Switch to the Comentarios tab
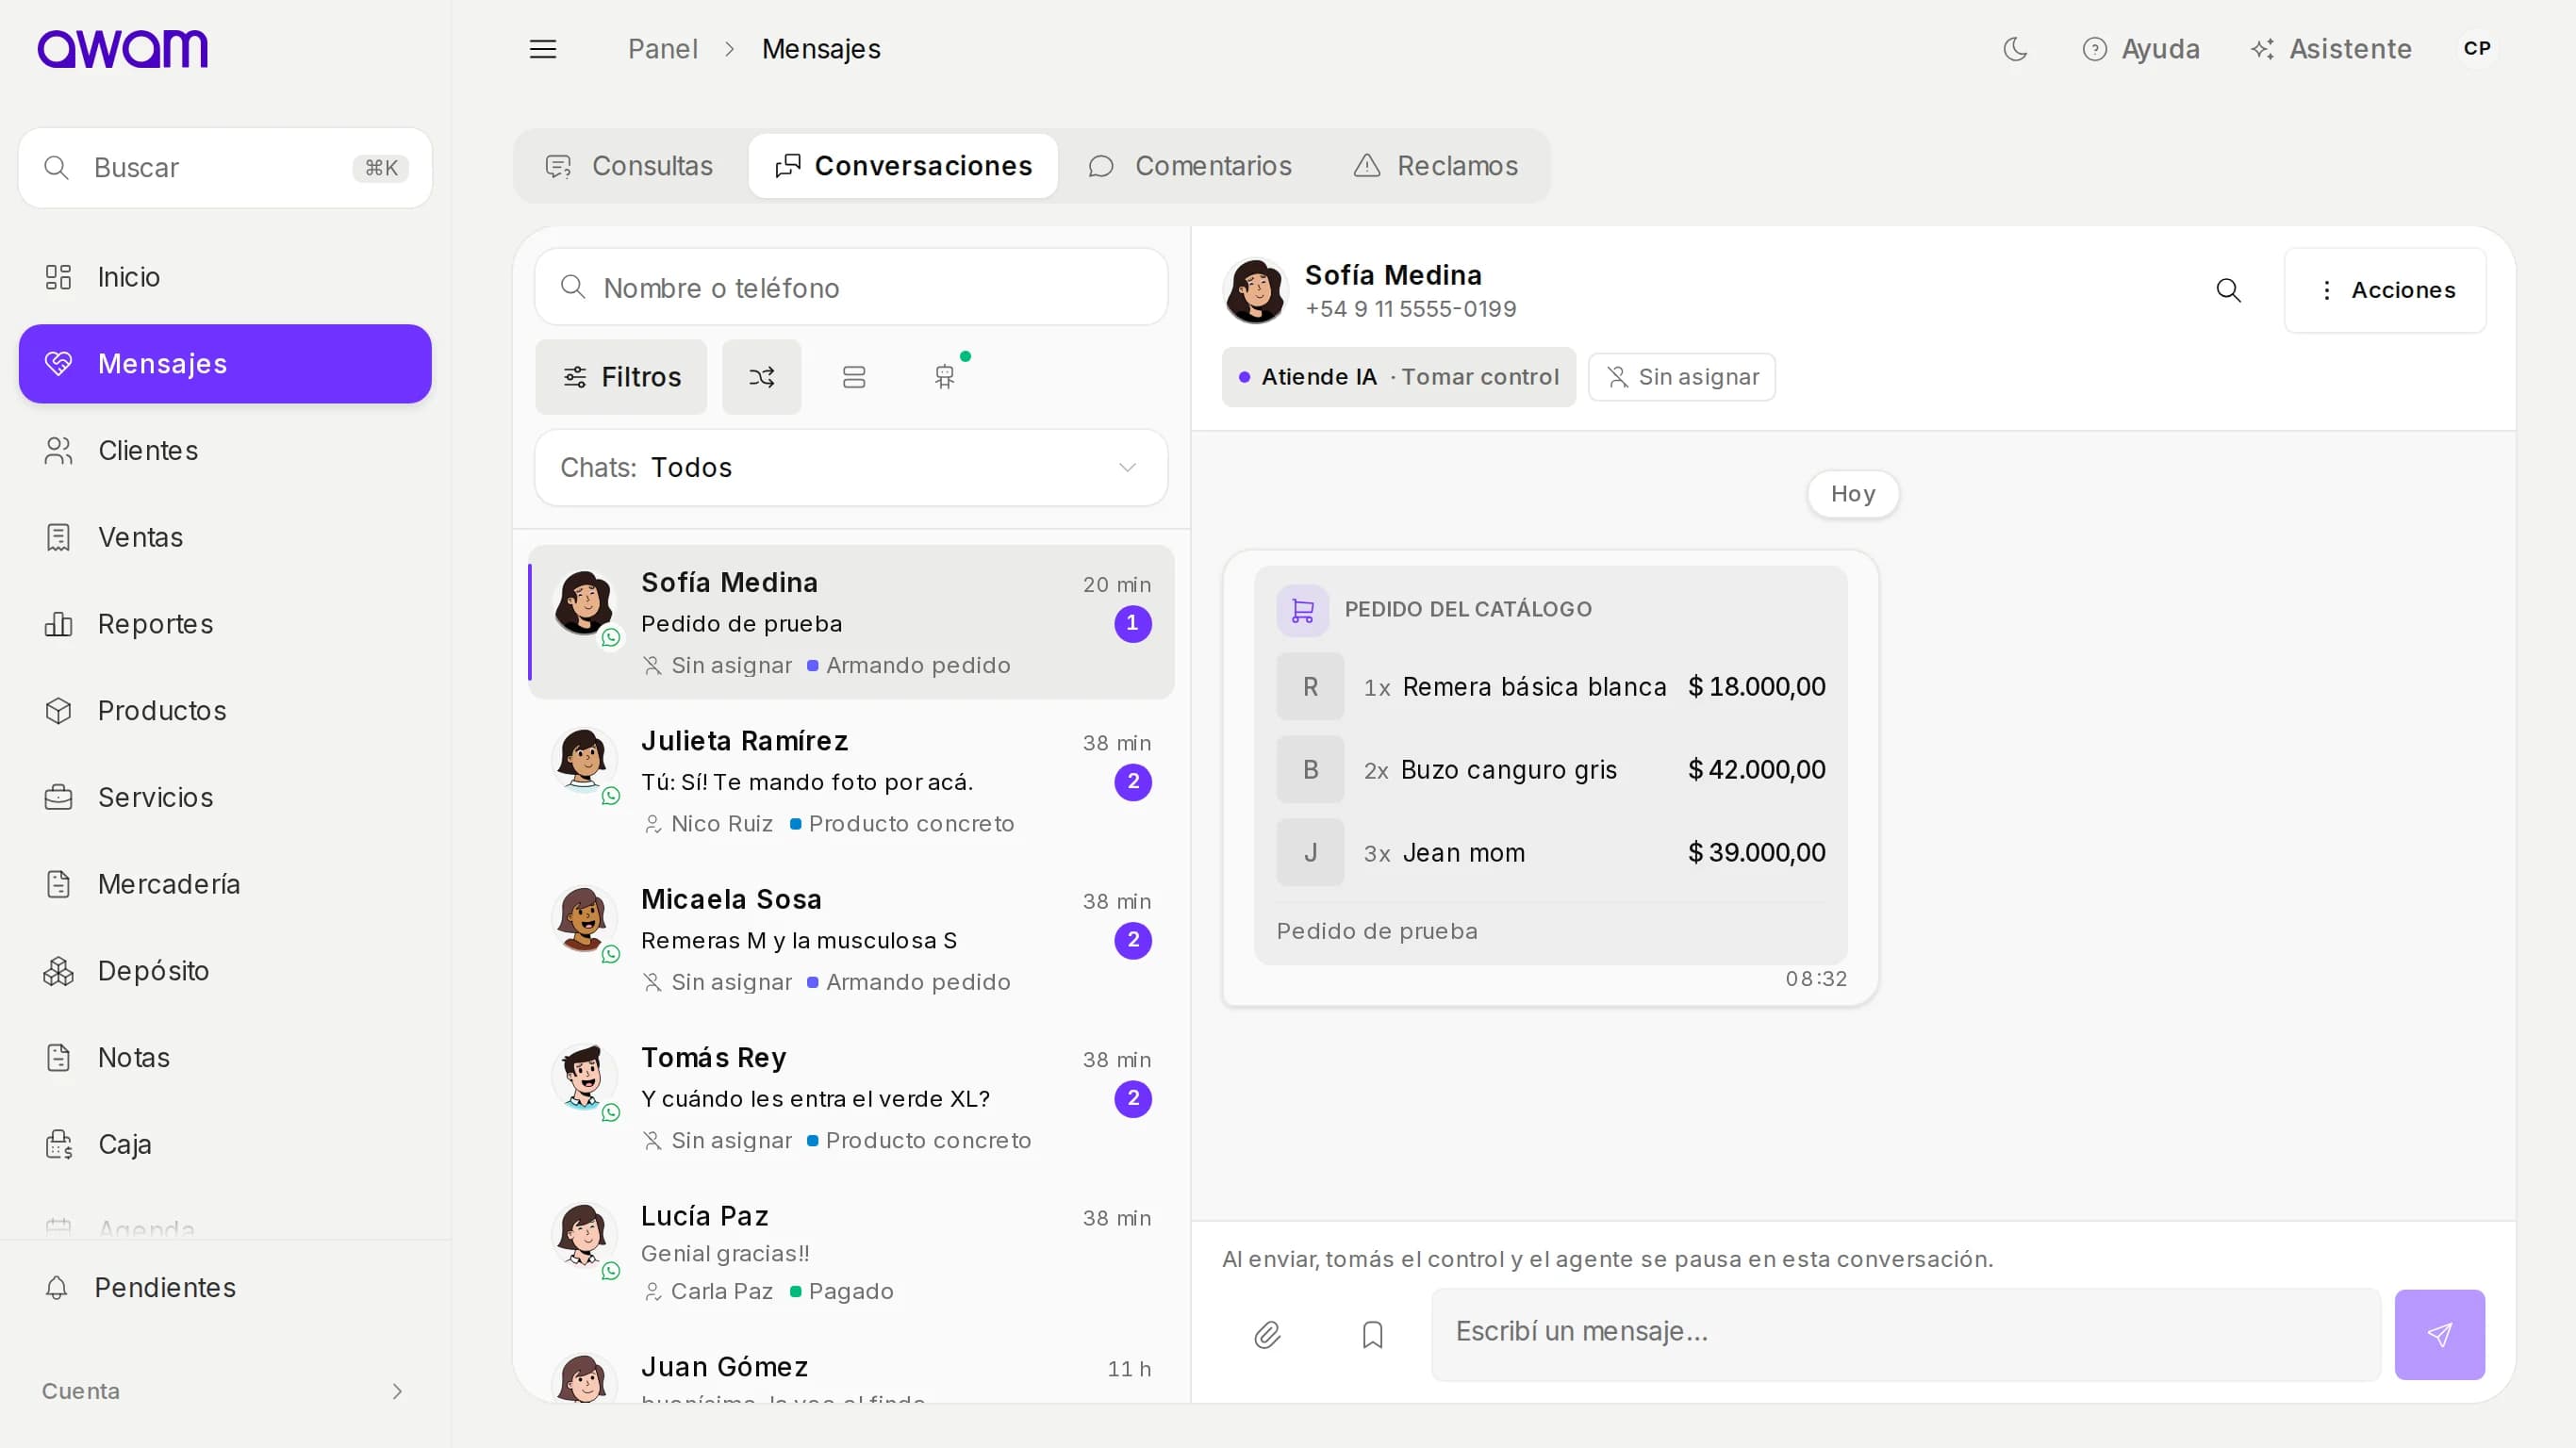The height and width of the screenshot is (1448, 2576). [1190, 166]
